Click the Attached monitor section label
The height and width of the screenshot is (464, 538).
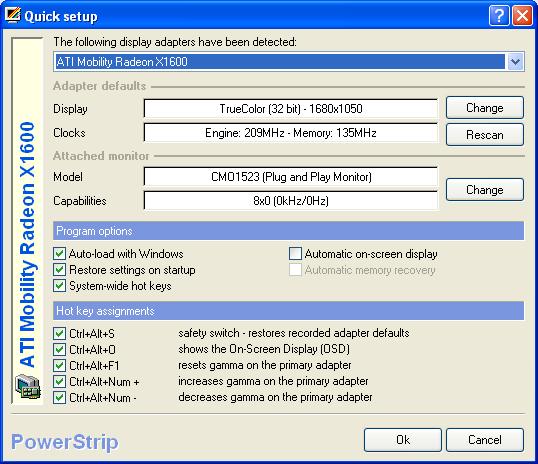click(101, 156)
